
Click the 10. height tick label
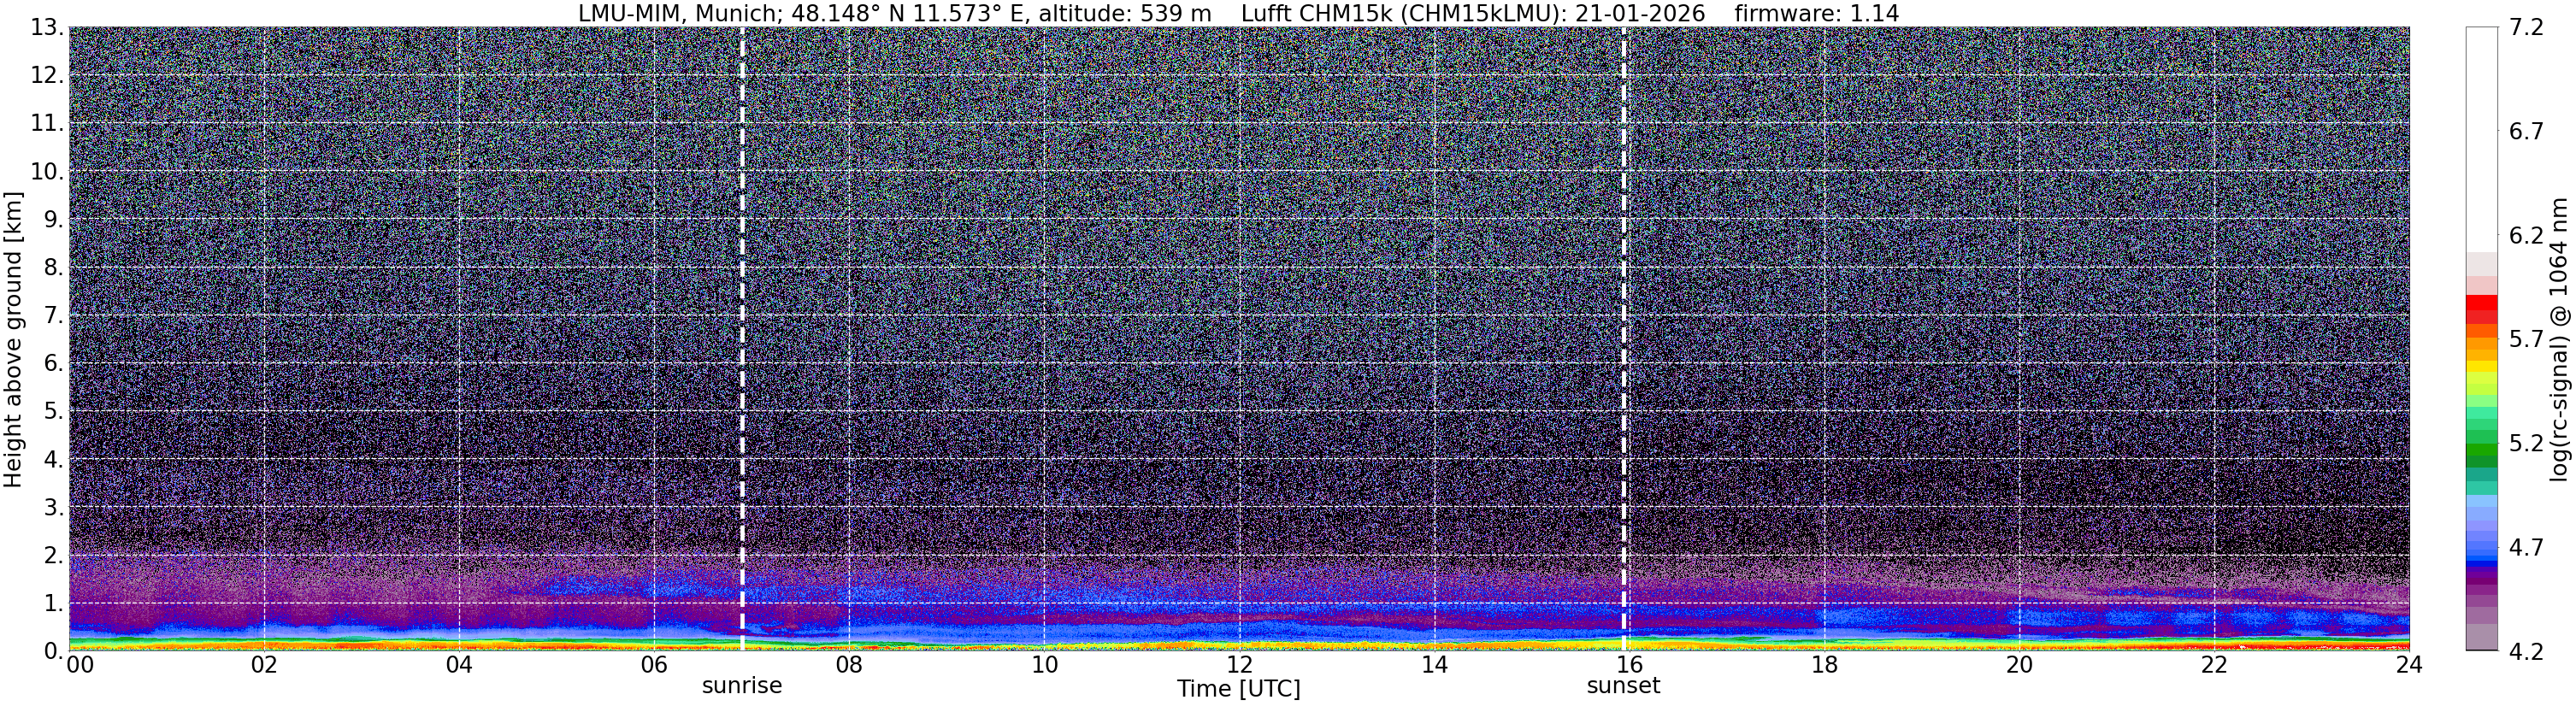pos(47,172)
